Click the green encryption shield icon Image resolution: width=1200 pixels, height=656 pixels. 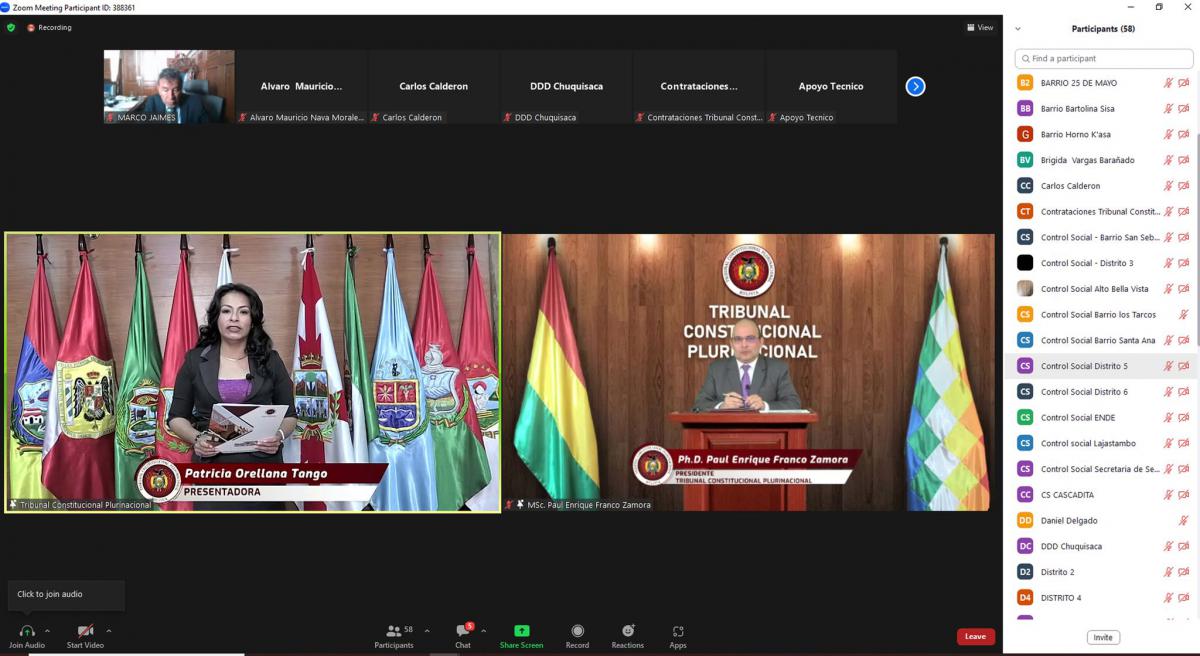(11, 27)
